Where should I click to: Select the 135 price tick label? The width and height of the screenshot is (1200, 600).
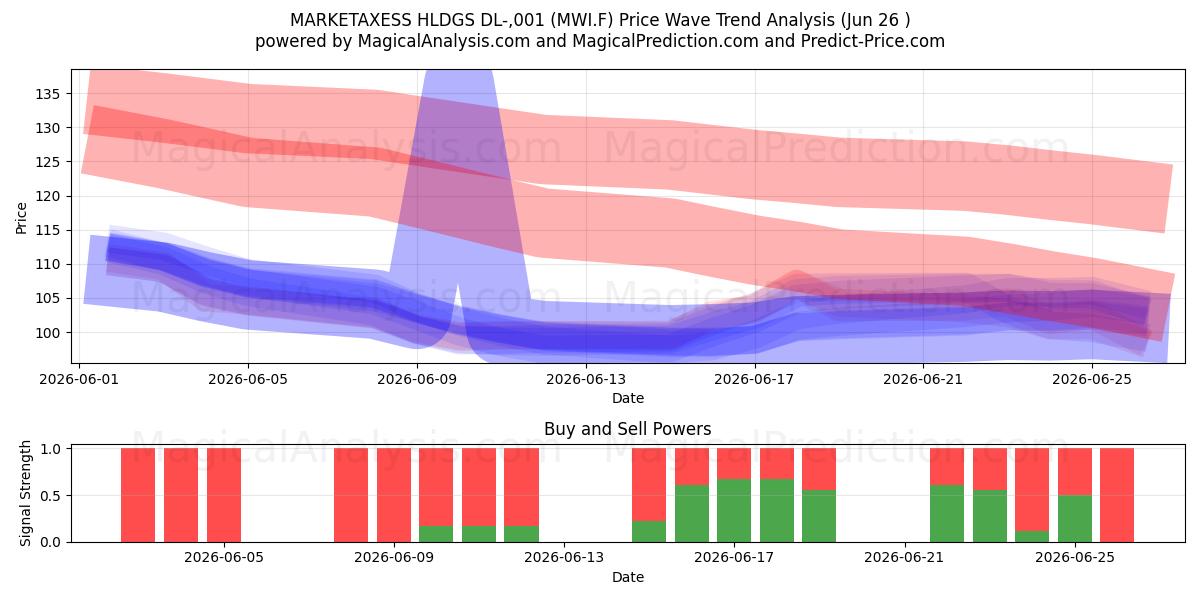[x=51, y=94]
